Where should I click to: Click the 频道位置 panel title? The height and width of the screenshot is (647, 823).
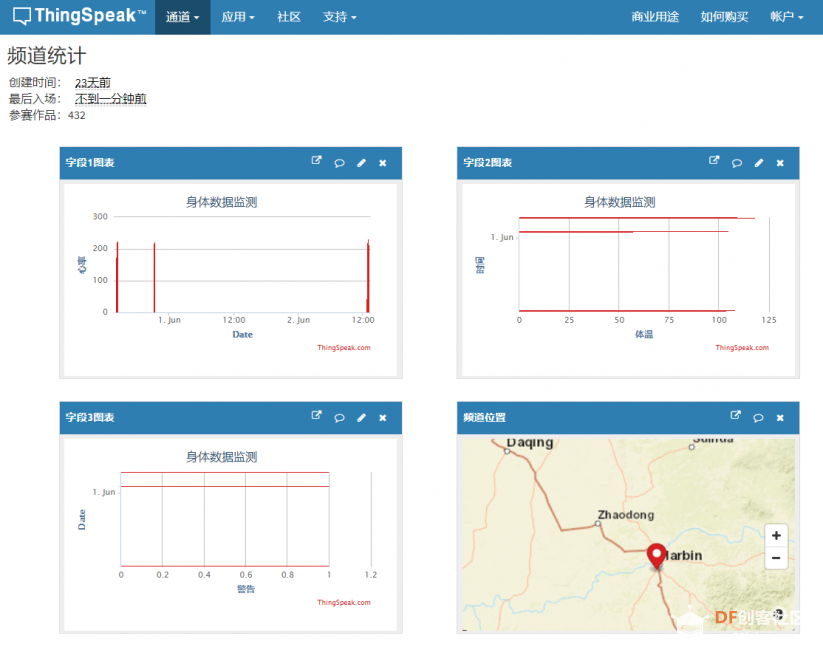[x=484, y=417]
